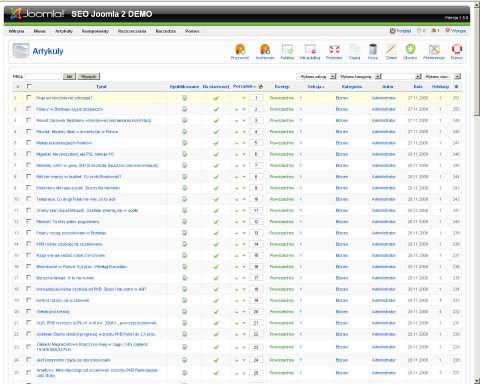Sort by the Kategoria column header
This screenshot has height=384, width=480.
point(352,87)
